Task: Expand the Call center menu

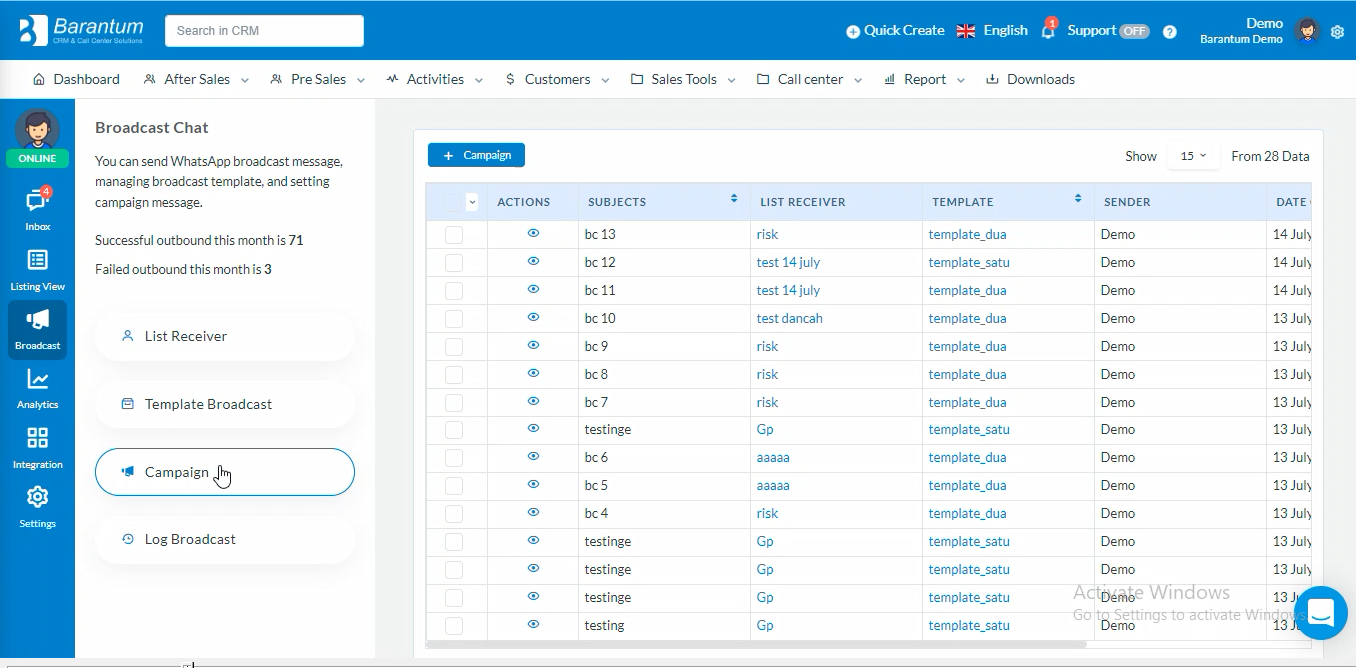Action: pyautogui.click(x=810, y=79)
